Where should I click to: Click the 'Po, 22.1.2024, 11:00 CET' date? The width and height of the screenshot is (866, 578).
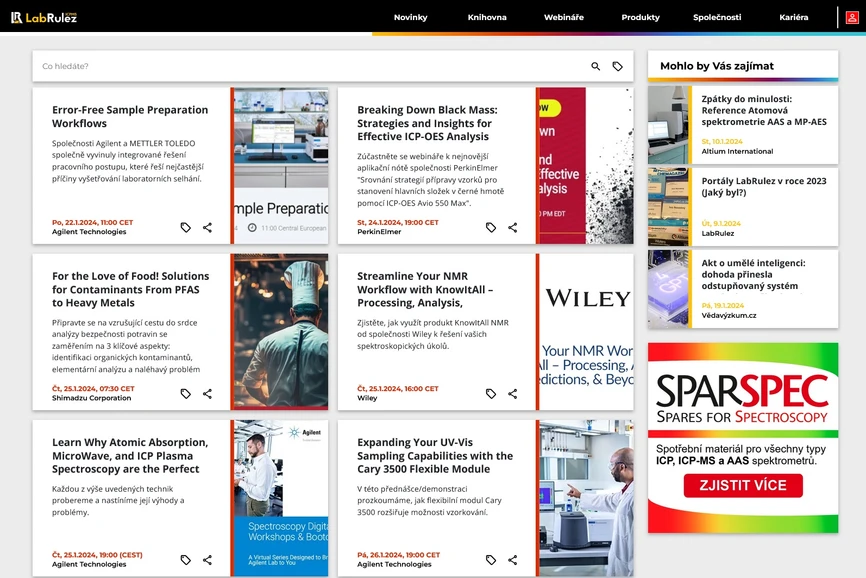tap(93, 222)
